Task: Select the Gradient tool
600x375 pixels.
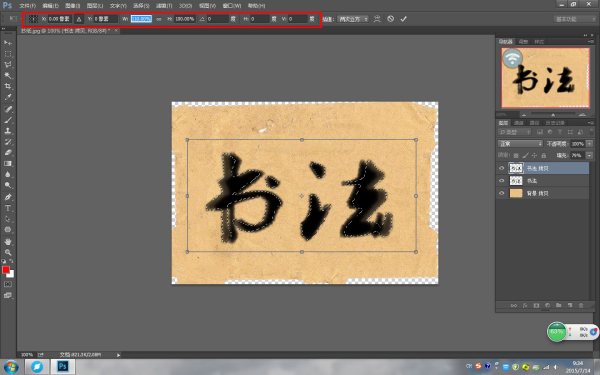Action: pos(8,163)
